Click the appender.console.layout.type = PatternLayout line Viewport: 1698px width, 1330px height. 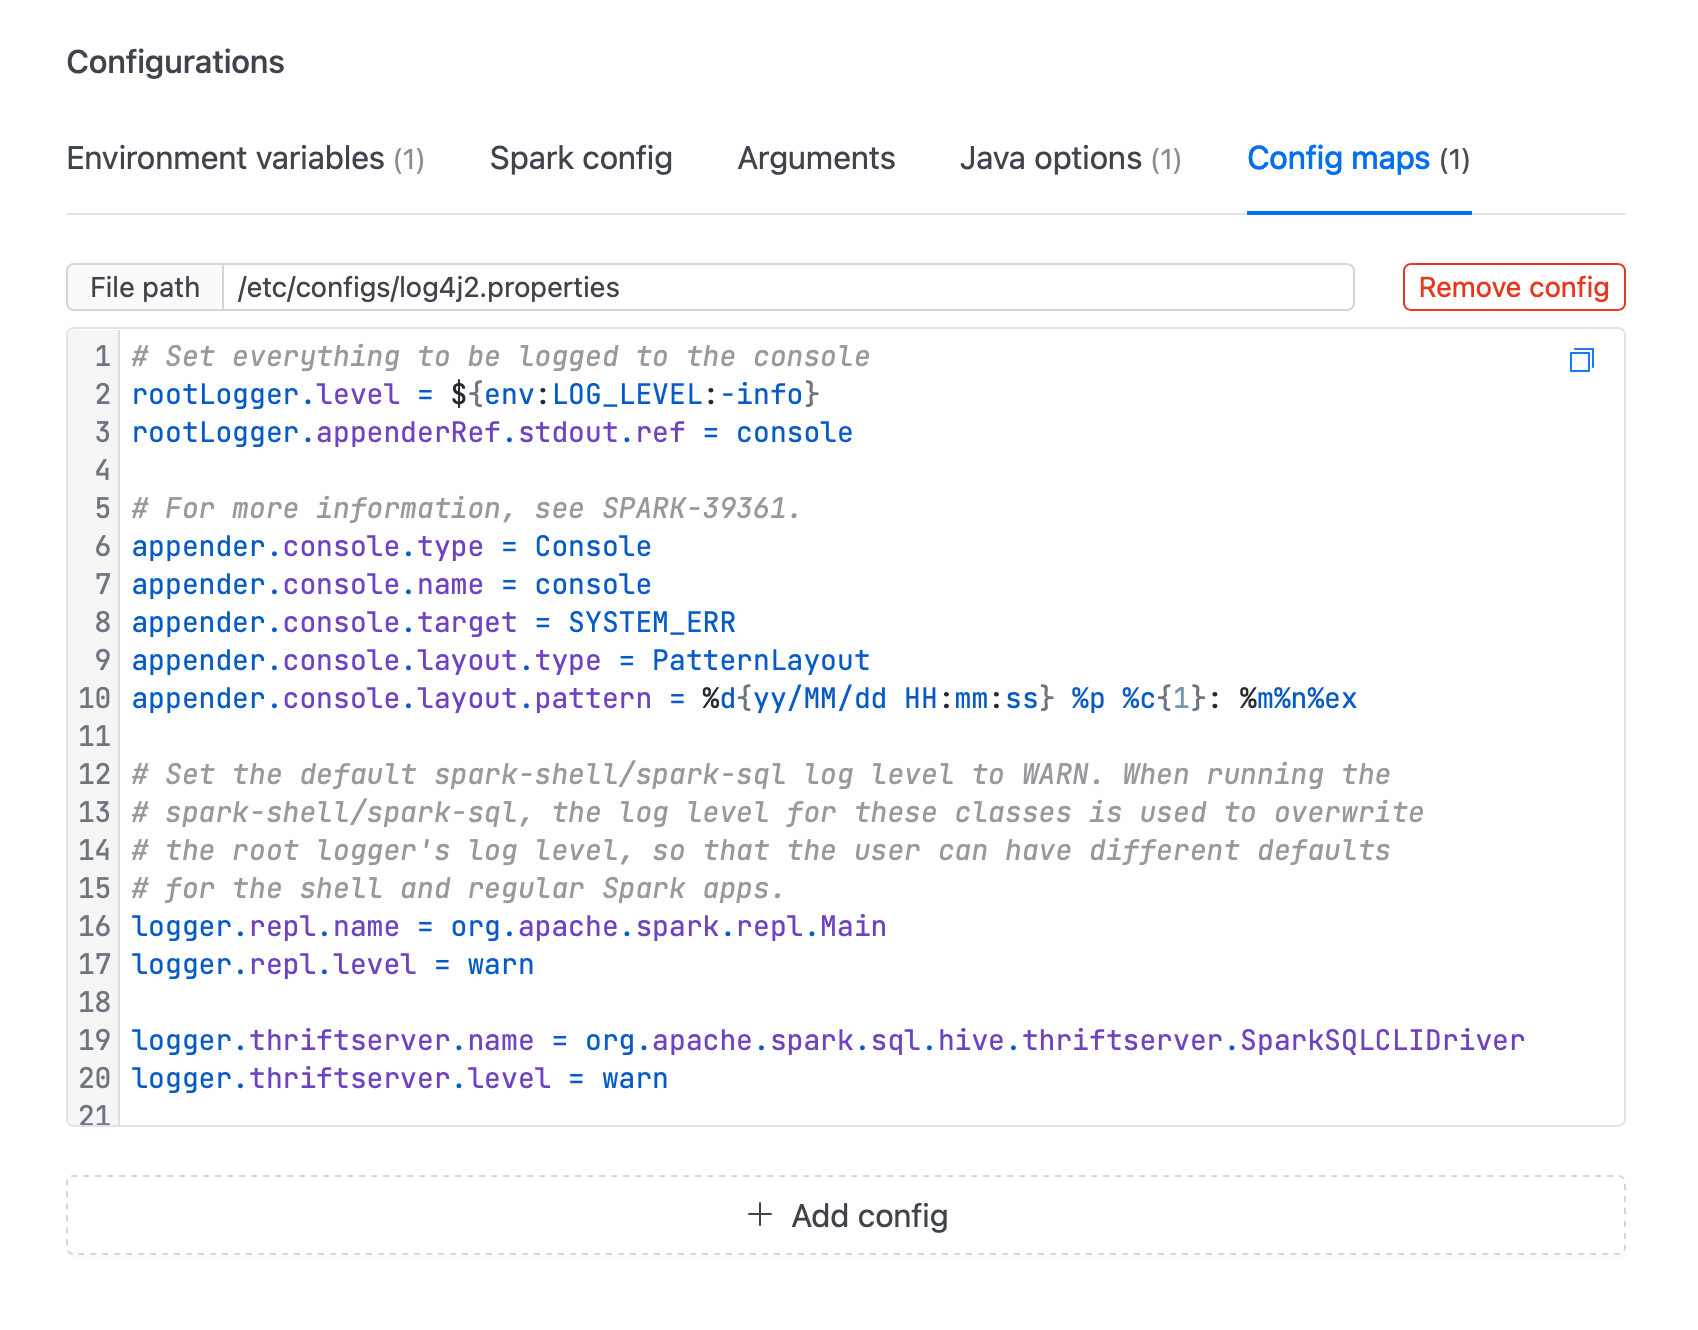pos(500,660)
